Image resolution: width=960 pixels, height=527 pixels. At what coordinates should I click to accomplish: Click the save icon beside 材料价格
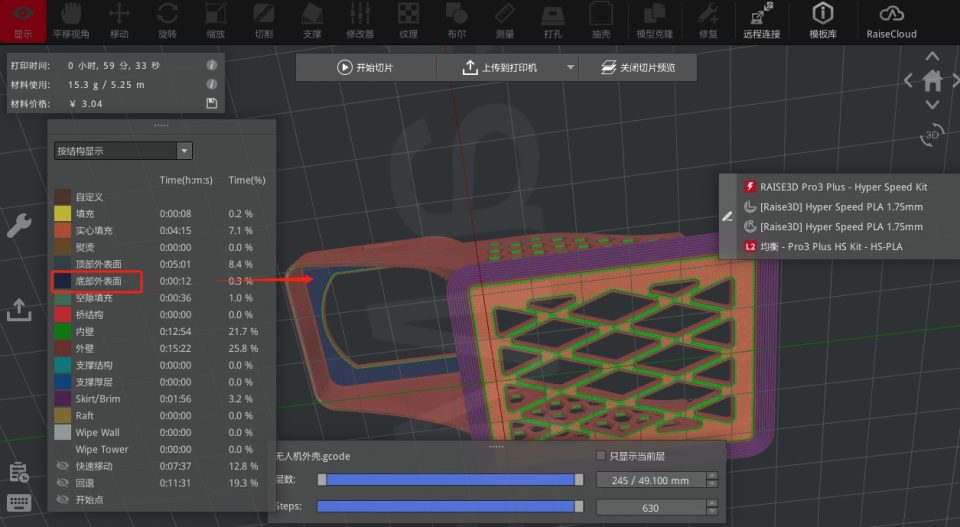click(212, 103)
